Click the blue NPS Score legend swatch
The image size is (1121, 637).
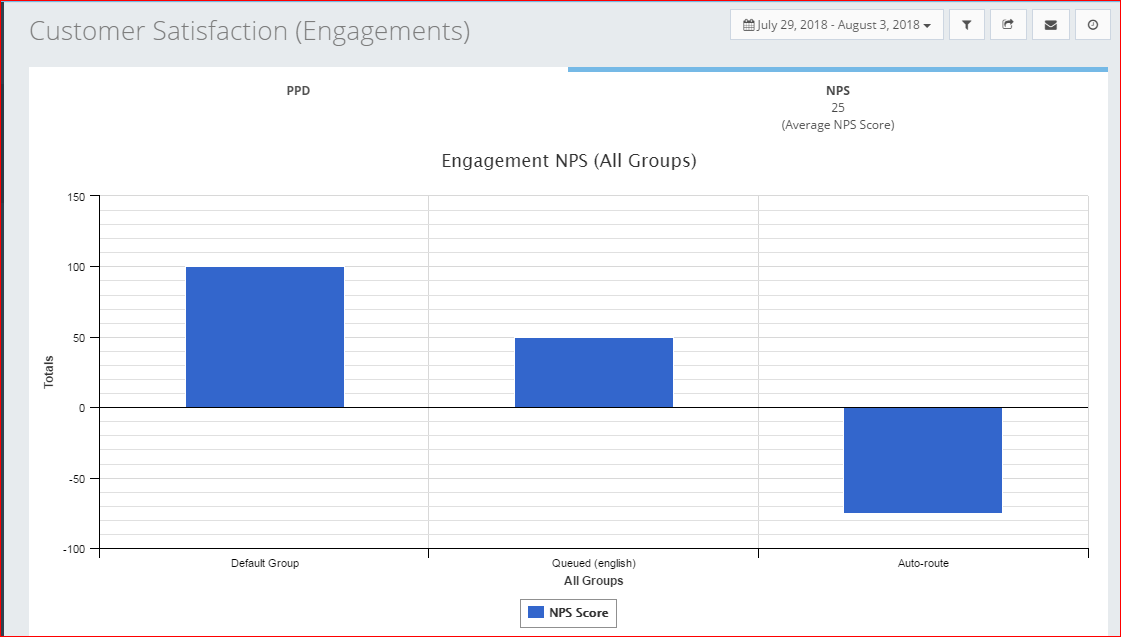click(535, 613)
